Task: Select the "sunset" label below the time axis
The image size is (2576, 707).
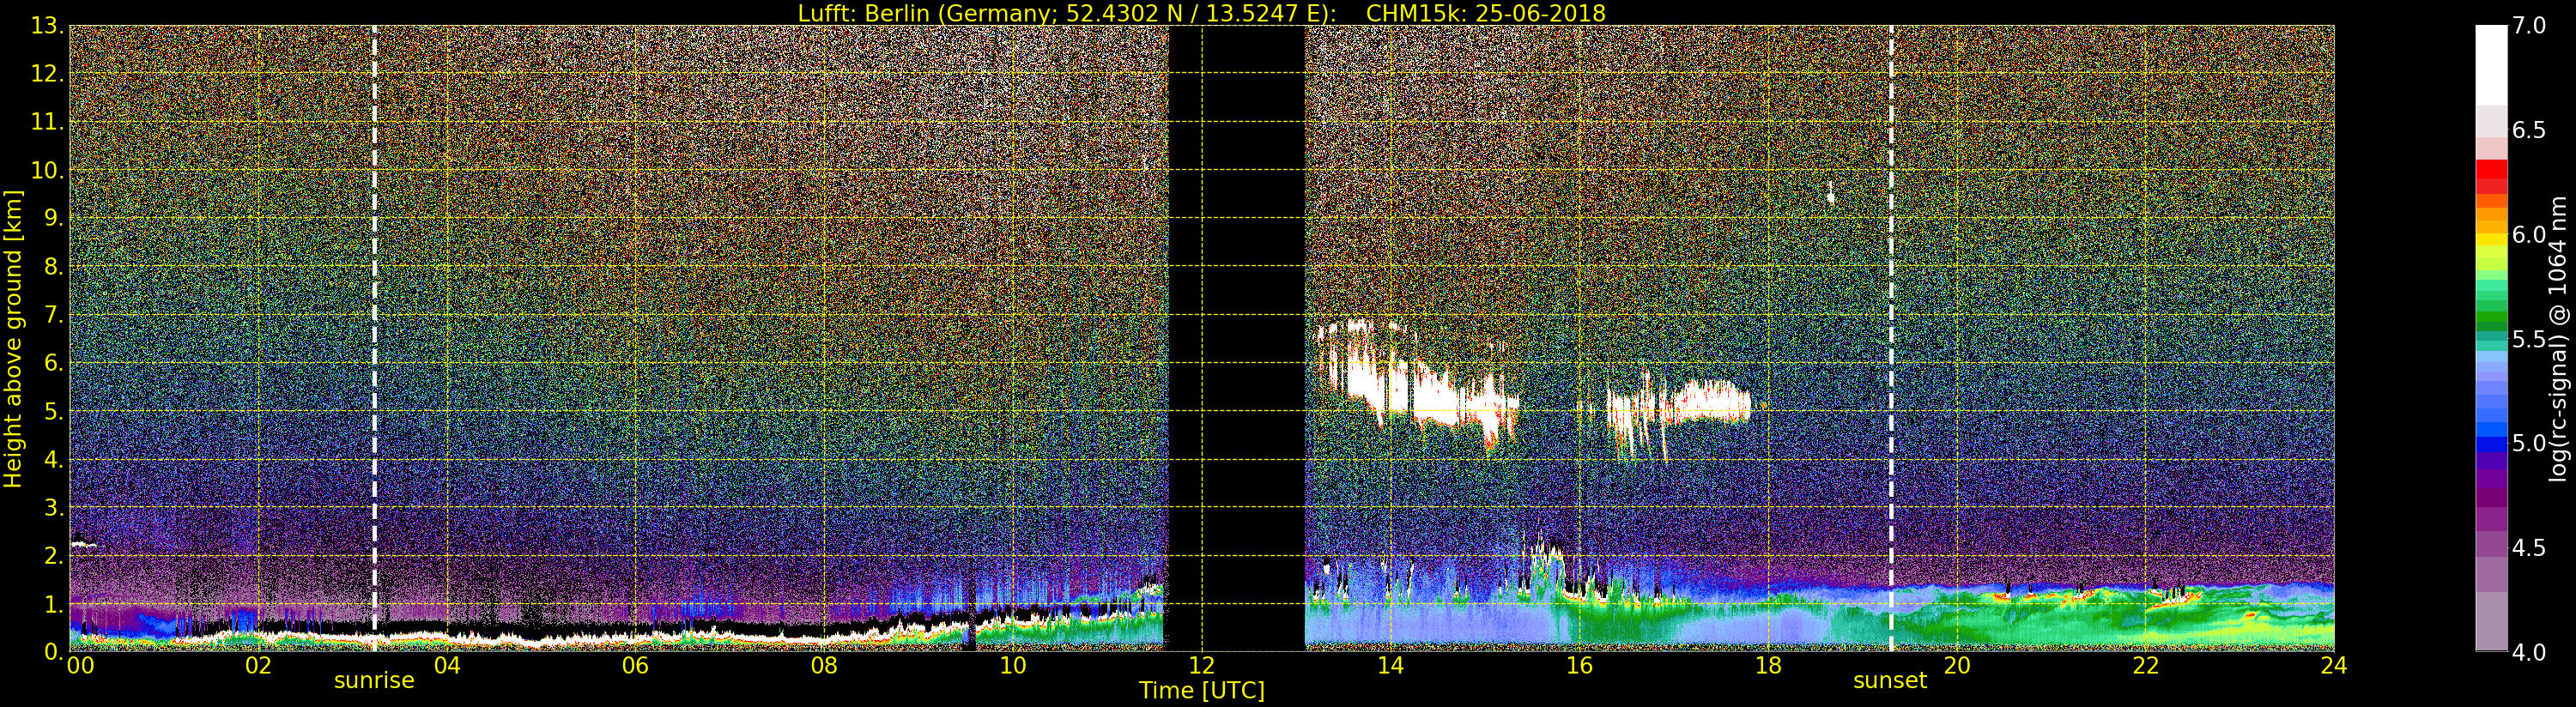Action: click(1890, 681)
